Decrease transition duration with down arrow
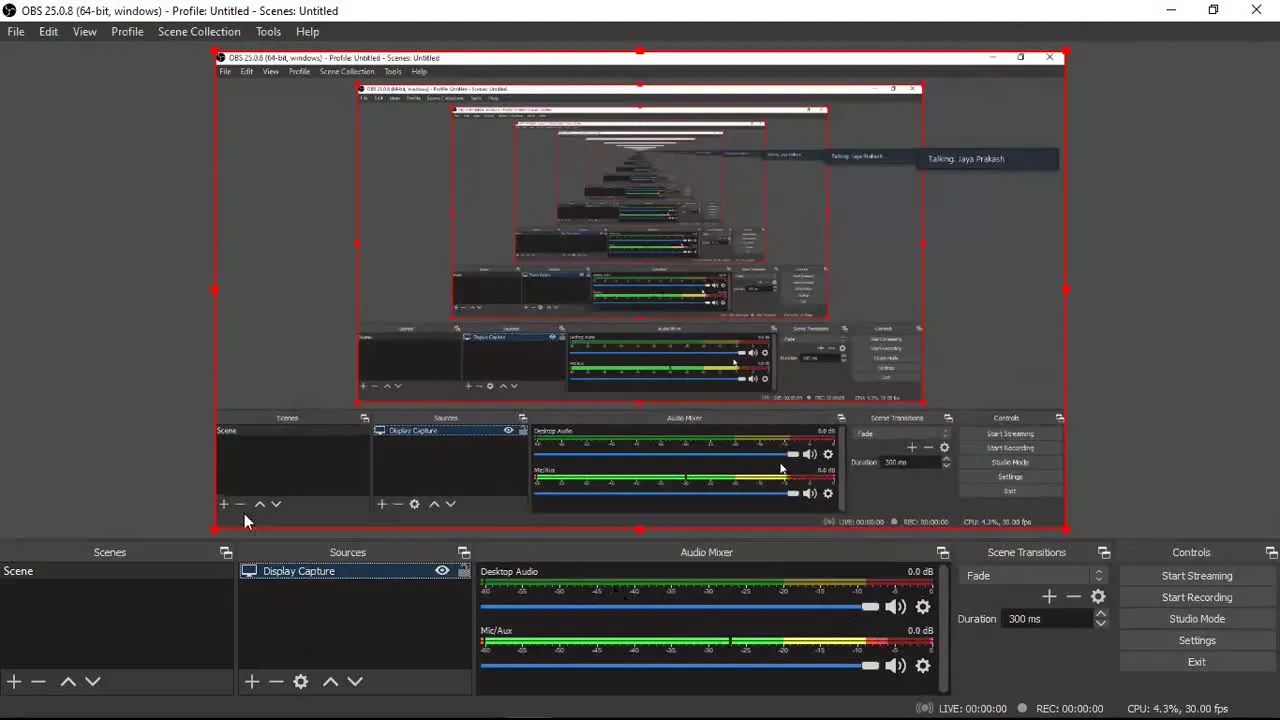 [x=1101, y=623]
